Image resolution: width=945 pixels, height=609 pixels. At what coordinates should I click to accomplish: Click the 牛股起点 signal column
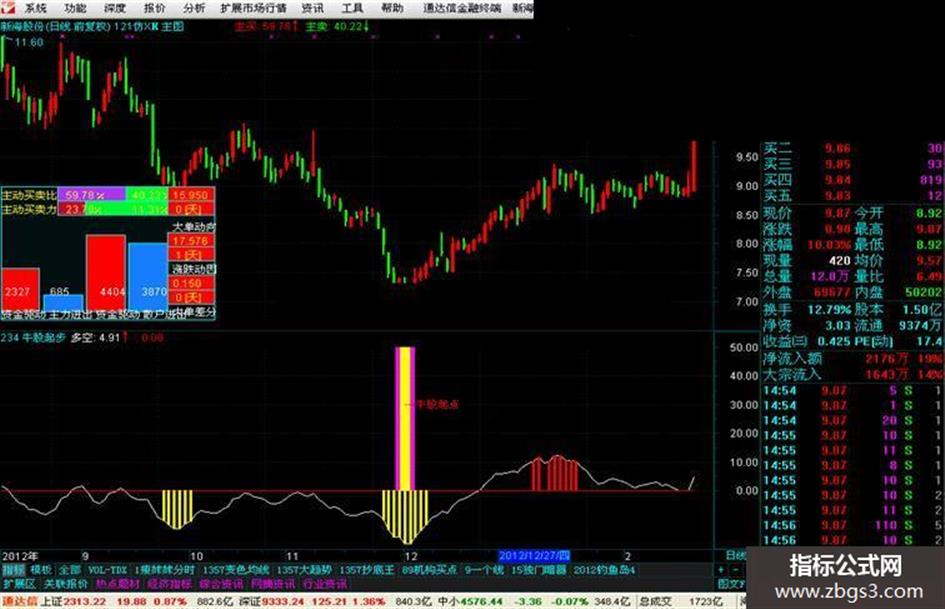coord(405,418)
